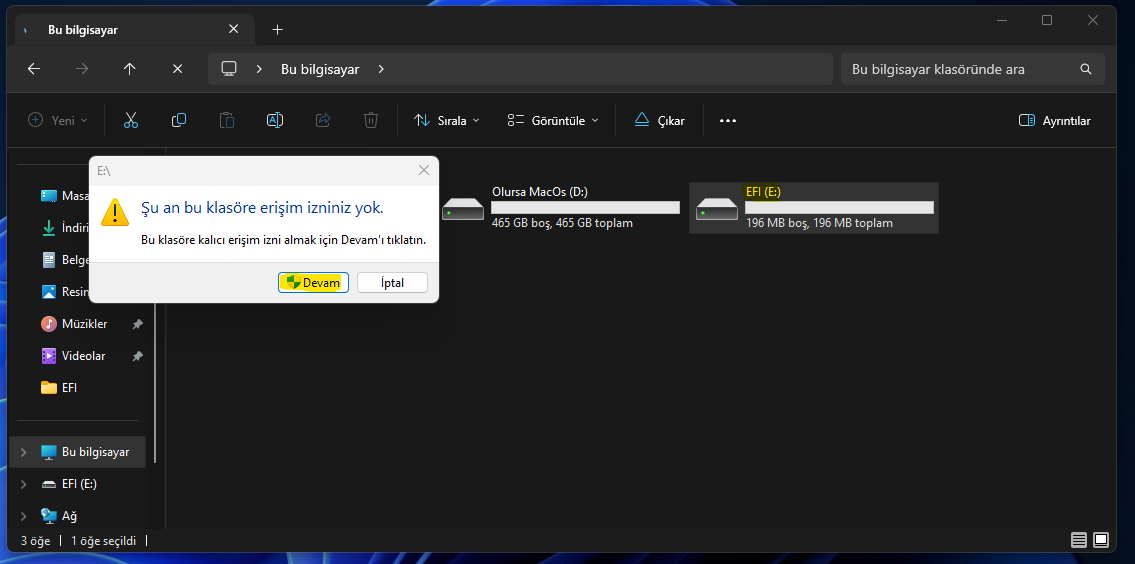Click İptal to cancel the dialog
This screenshot has width=1135, height=564.
[392, 283]
